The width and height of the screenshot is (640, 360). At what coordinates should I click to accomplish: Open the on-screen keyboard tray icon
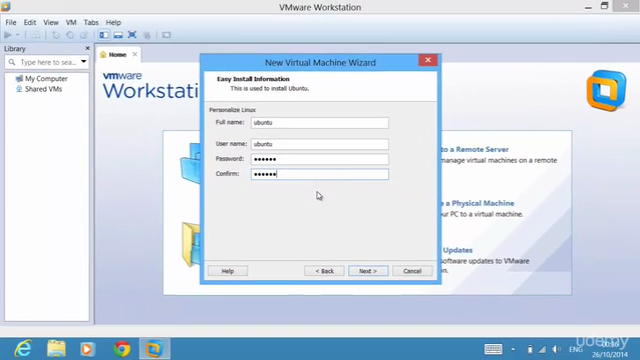(493, 349)
